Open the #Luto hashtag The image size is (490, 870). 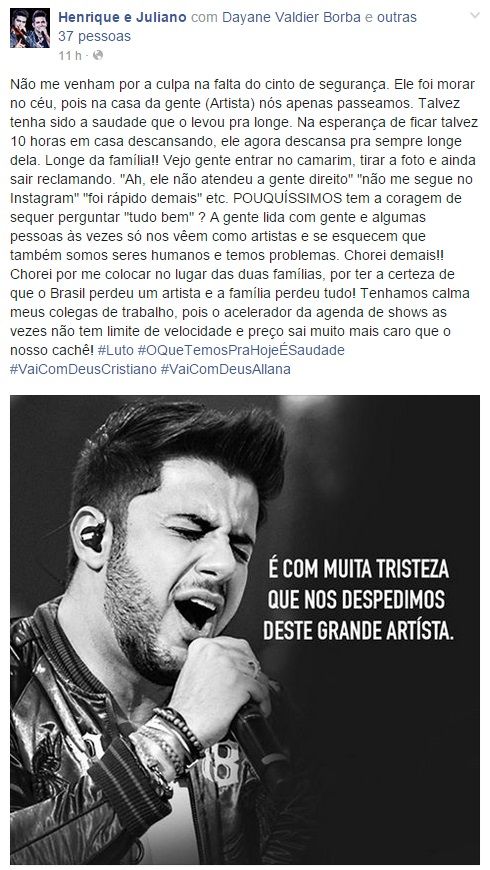tap(115, 351)
